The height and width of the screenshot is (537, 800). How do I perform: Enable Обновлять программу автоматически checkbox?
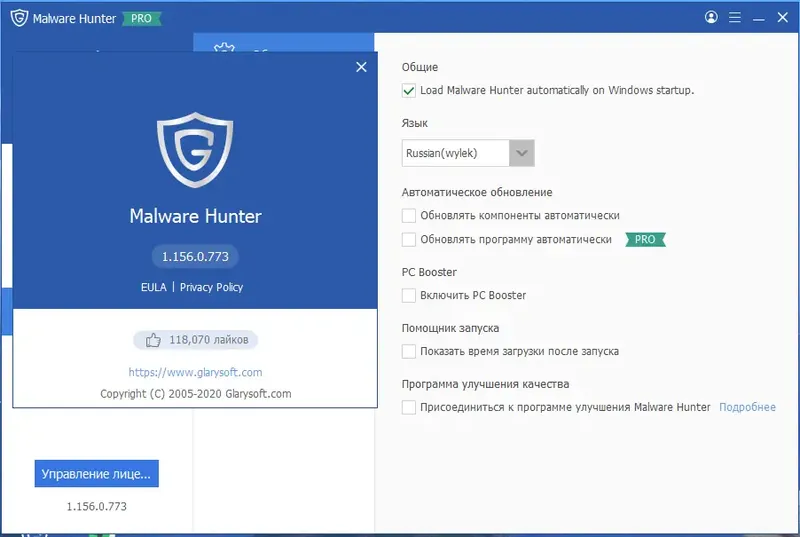409,239
